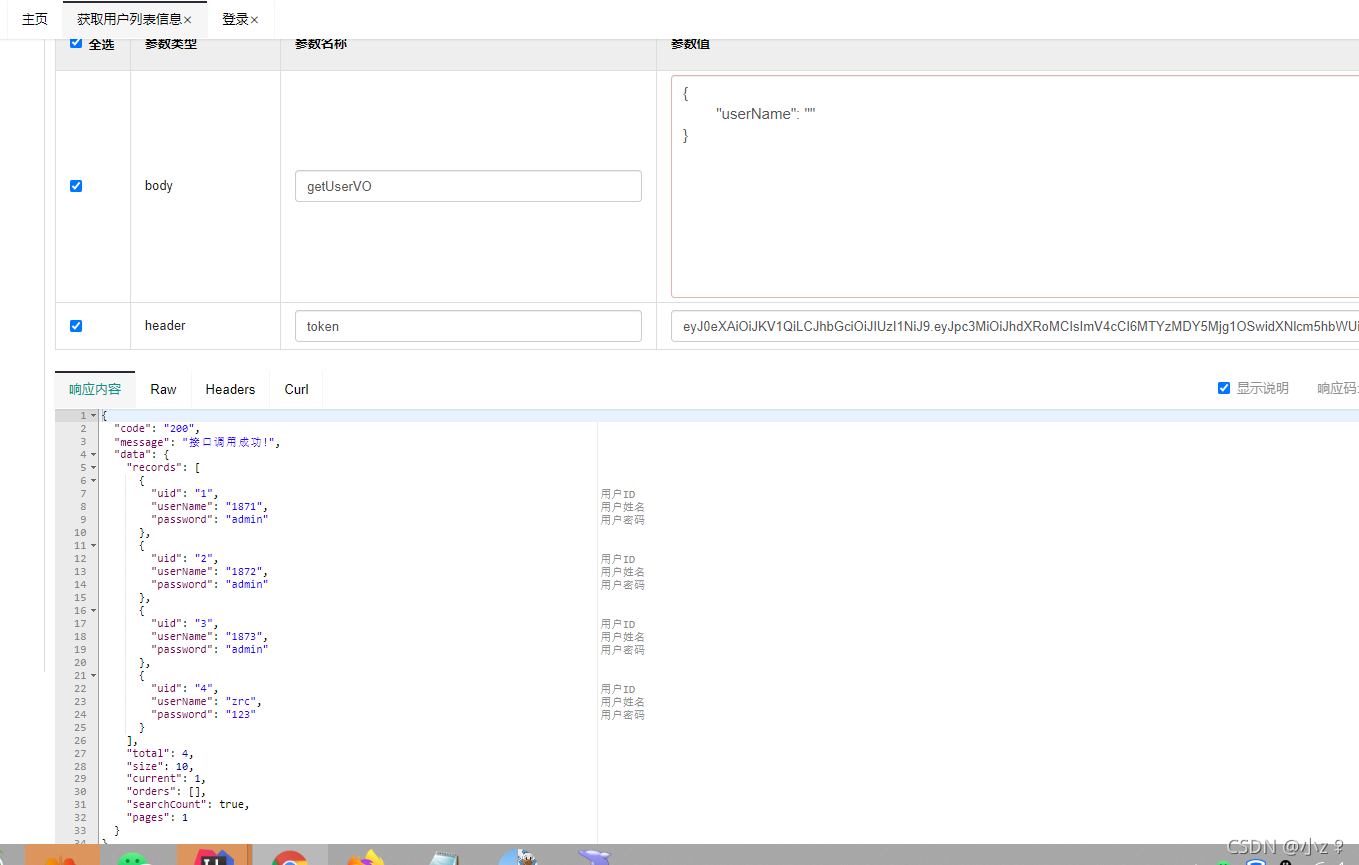This screenshot has height=865, width=1359.
Task: Close the 登录 tab
Action: [254, 20]
